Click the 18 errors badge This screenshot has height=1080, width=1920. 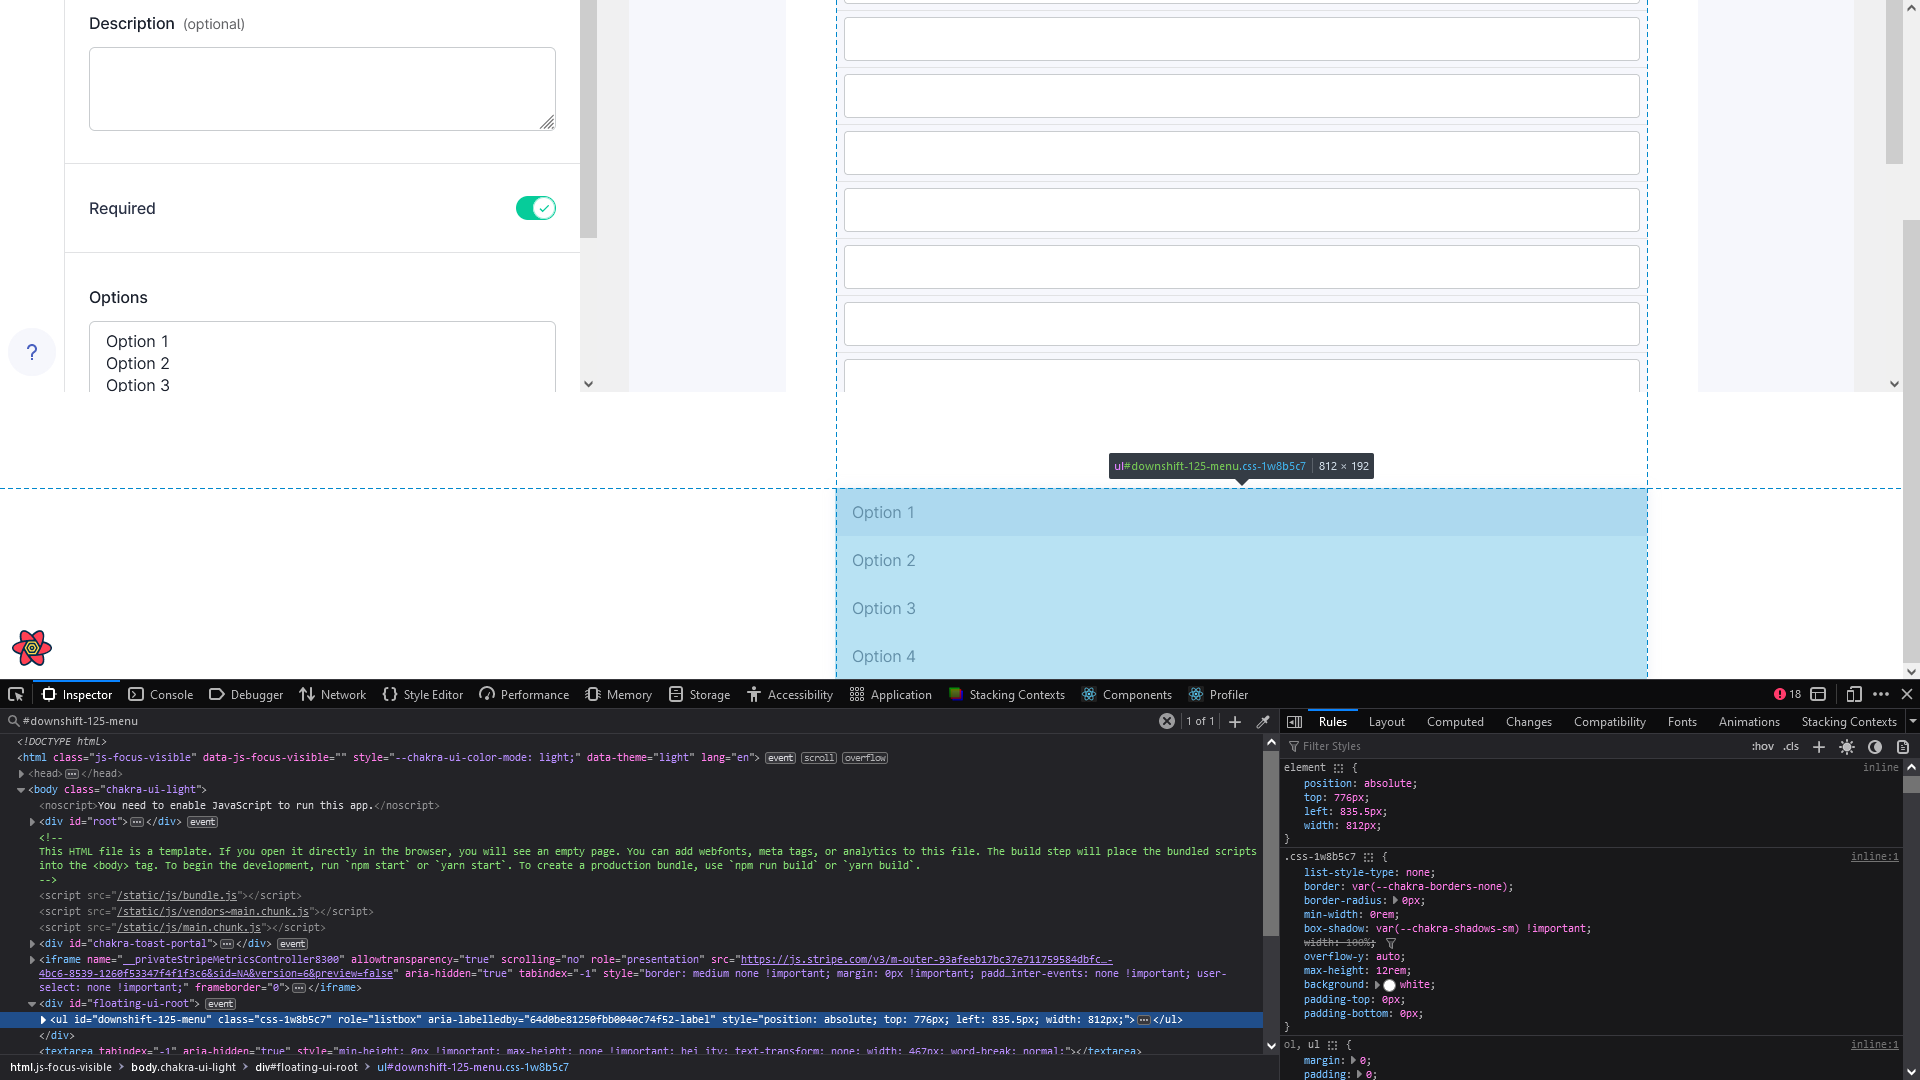pyautogui.click(x=1787, y=694)
